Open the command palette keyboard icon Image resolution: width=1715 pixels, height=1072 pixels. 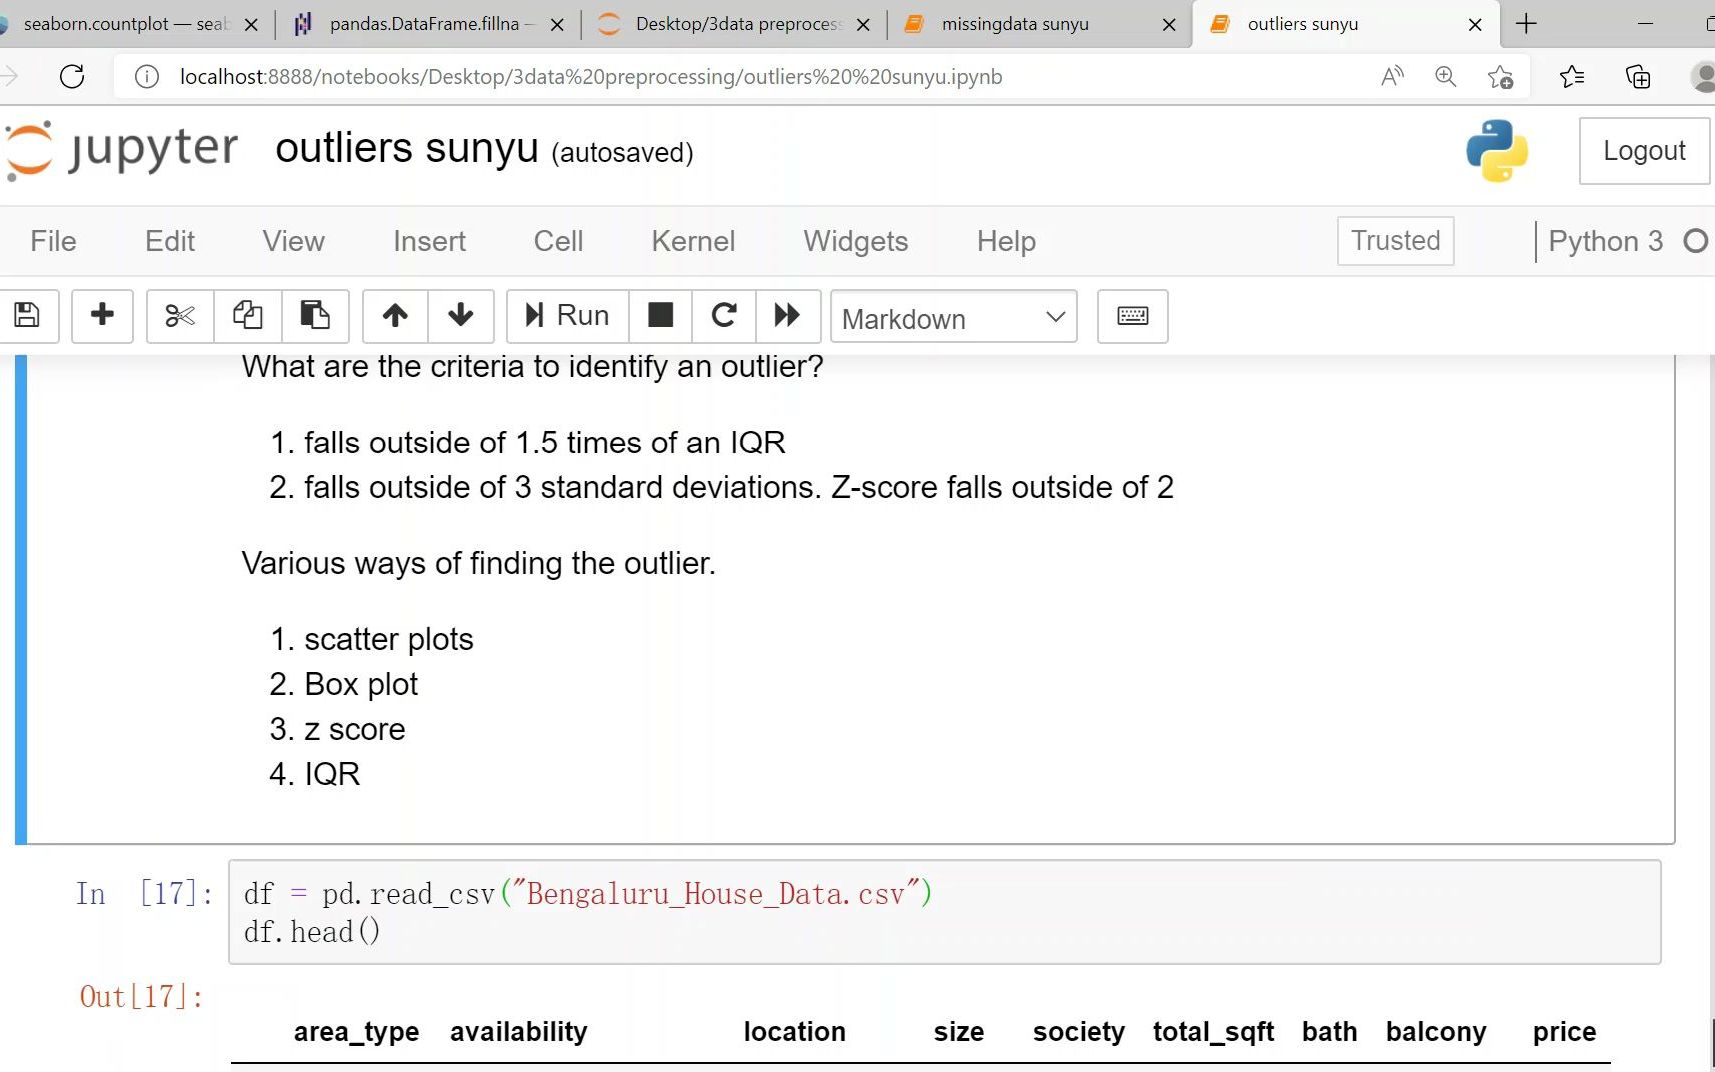point(1131,316)
